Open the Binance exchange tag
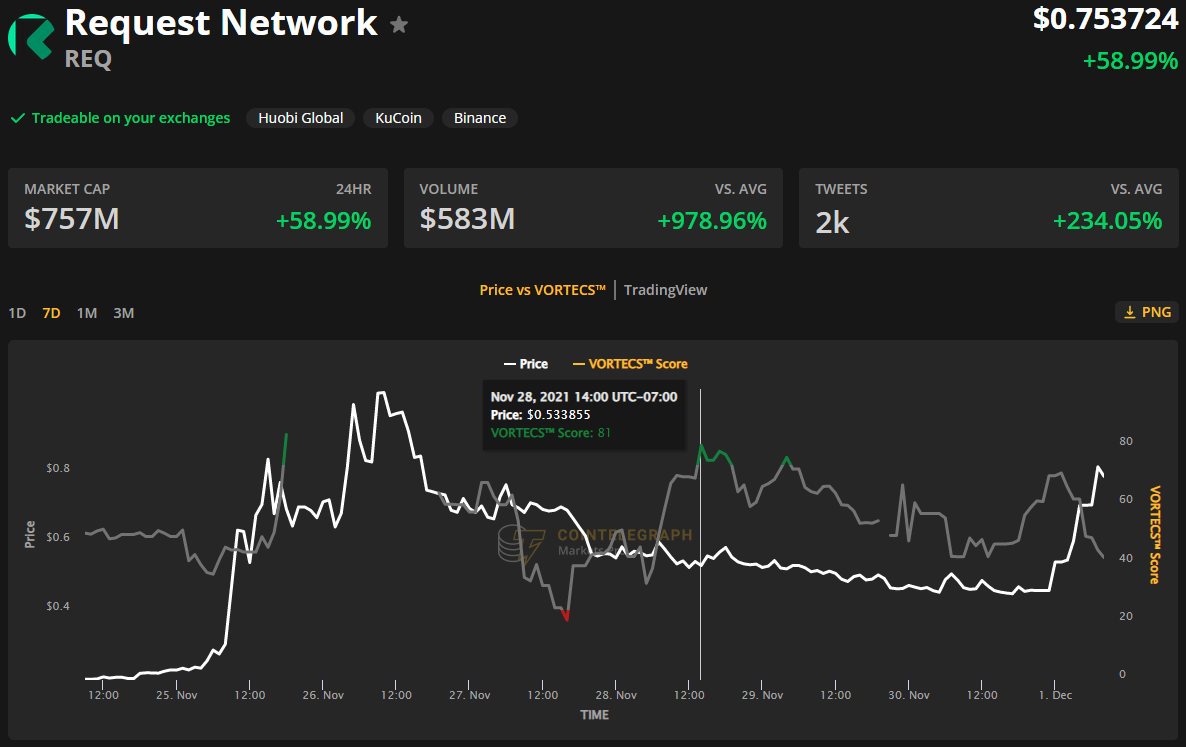The height and width of the screenshot is (747, 1186). tap(480, 118)
